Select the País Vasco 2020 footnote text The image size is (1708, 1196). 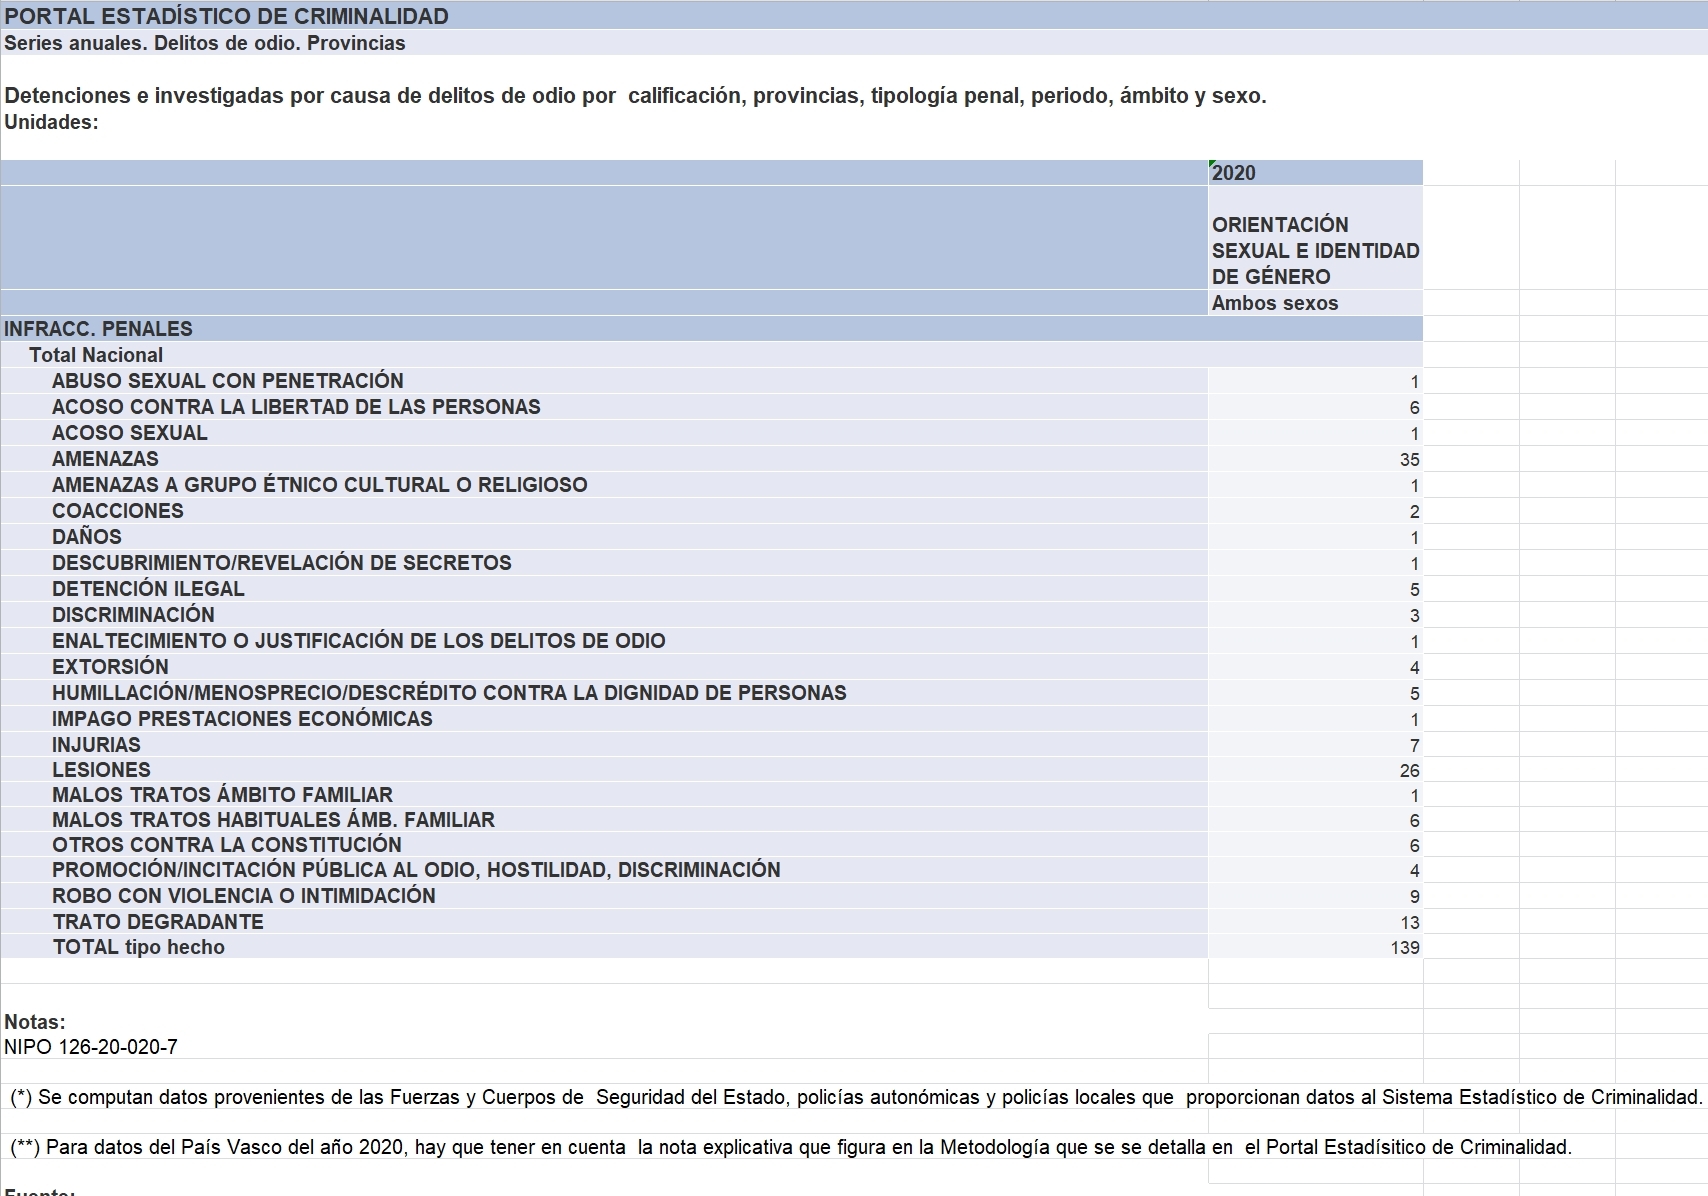790,1147
